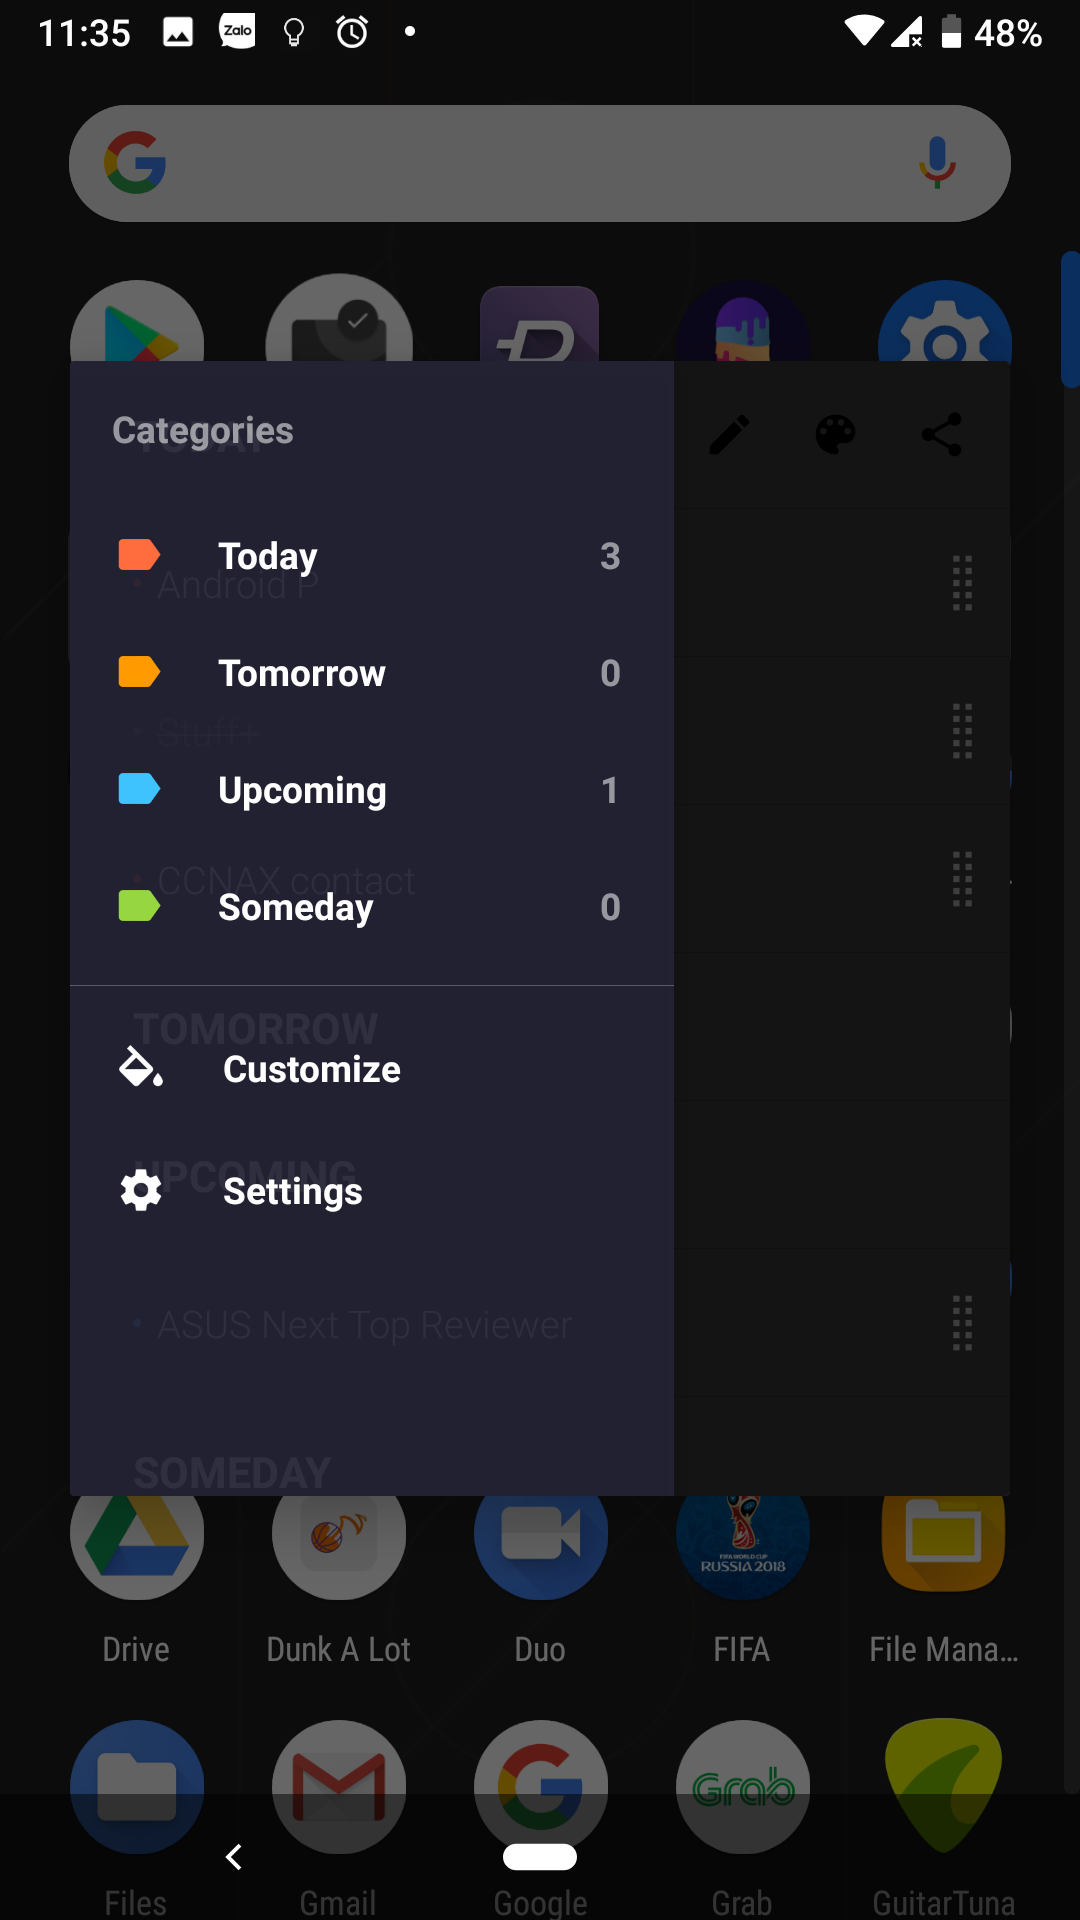The height and width of the screenshot is (1920, 1080).
Task: Tap the share icon
Action: click(x=941, y=435)
